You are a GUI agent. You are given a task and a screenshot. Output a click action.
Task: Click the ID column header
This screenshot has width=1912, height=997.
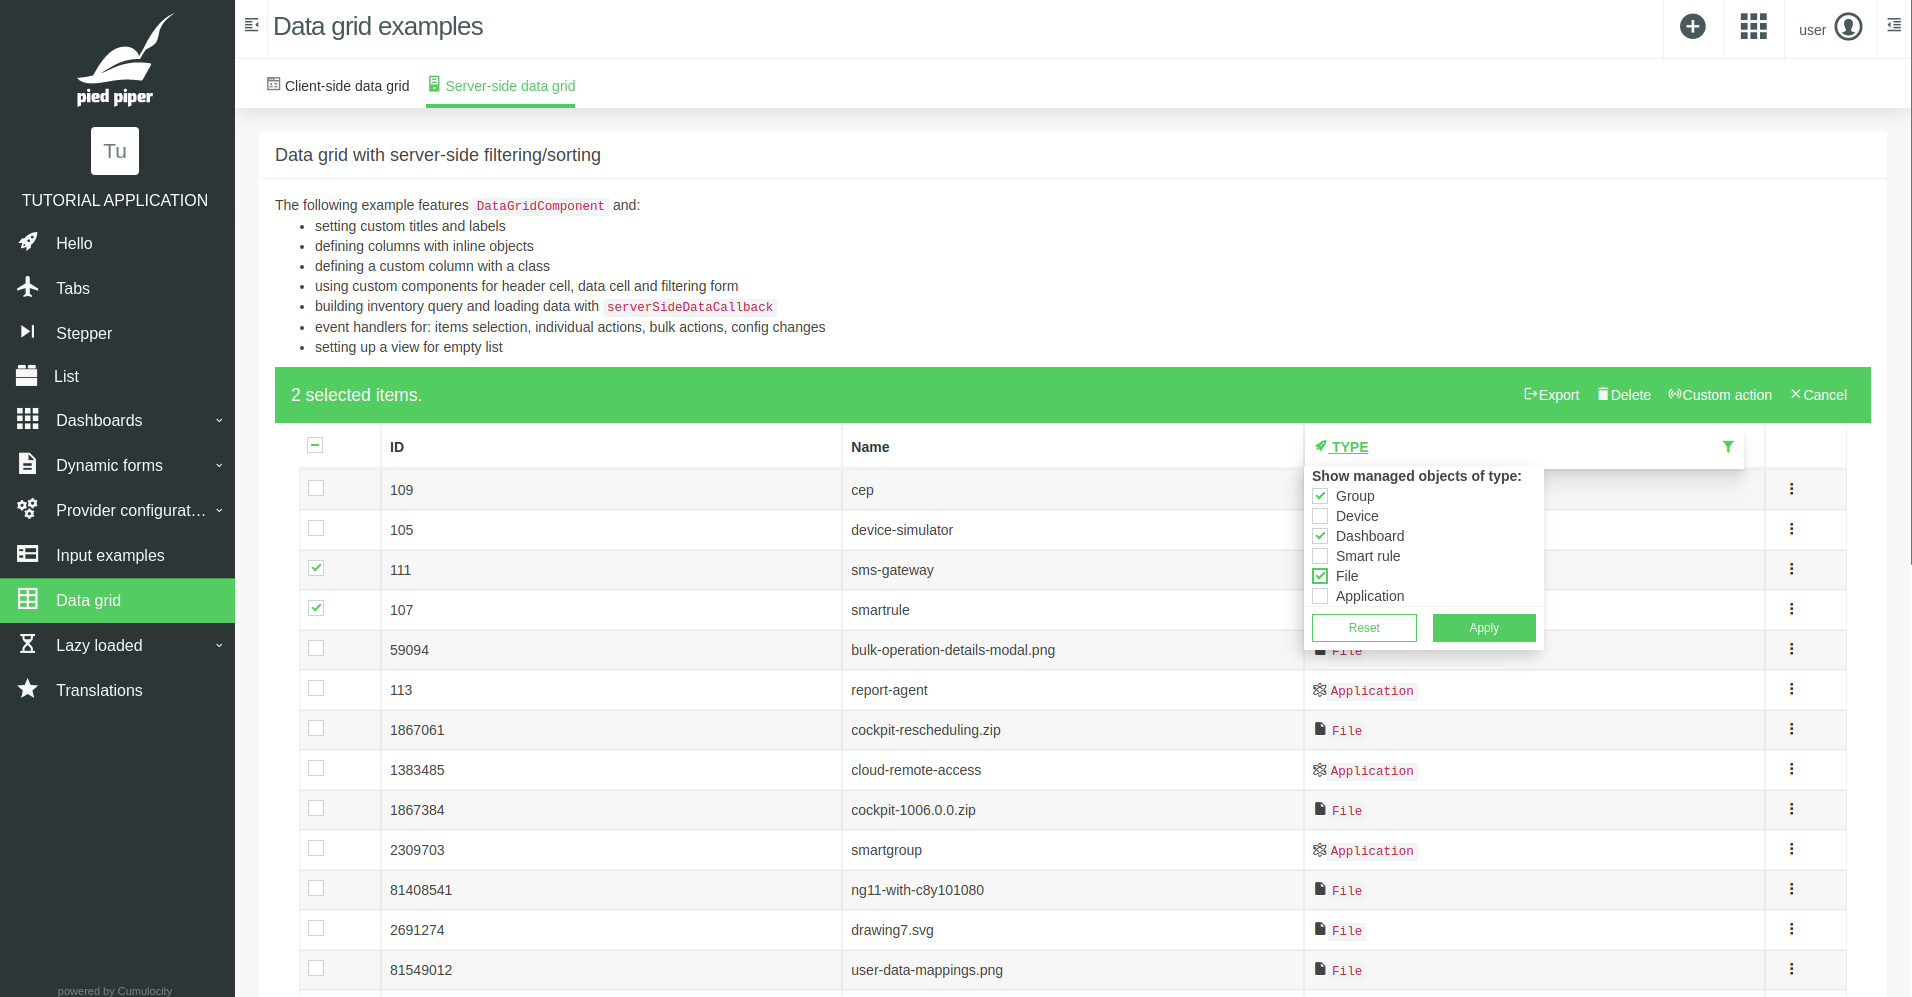coord(397,447)
